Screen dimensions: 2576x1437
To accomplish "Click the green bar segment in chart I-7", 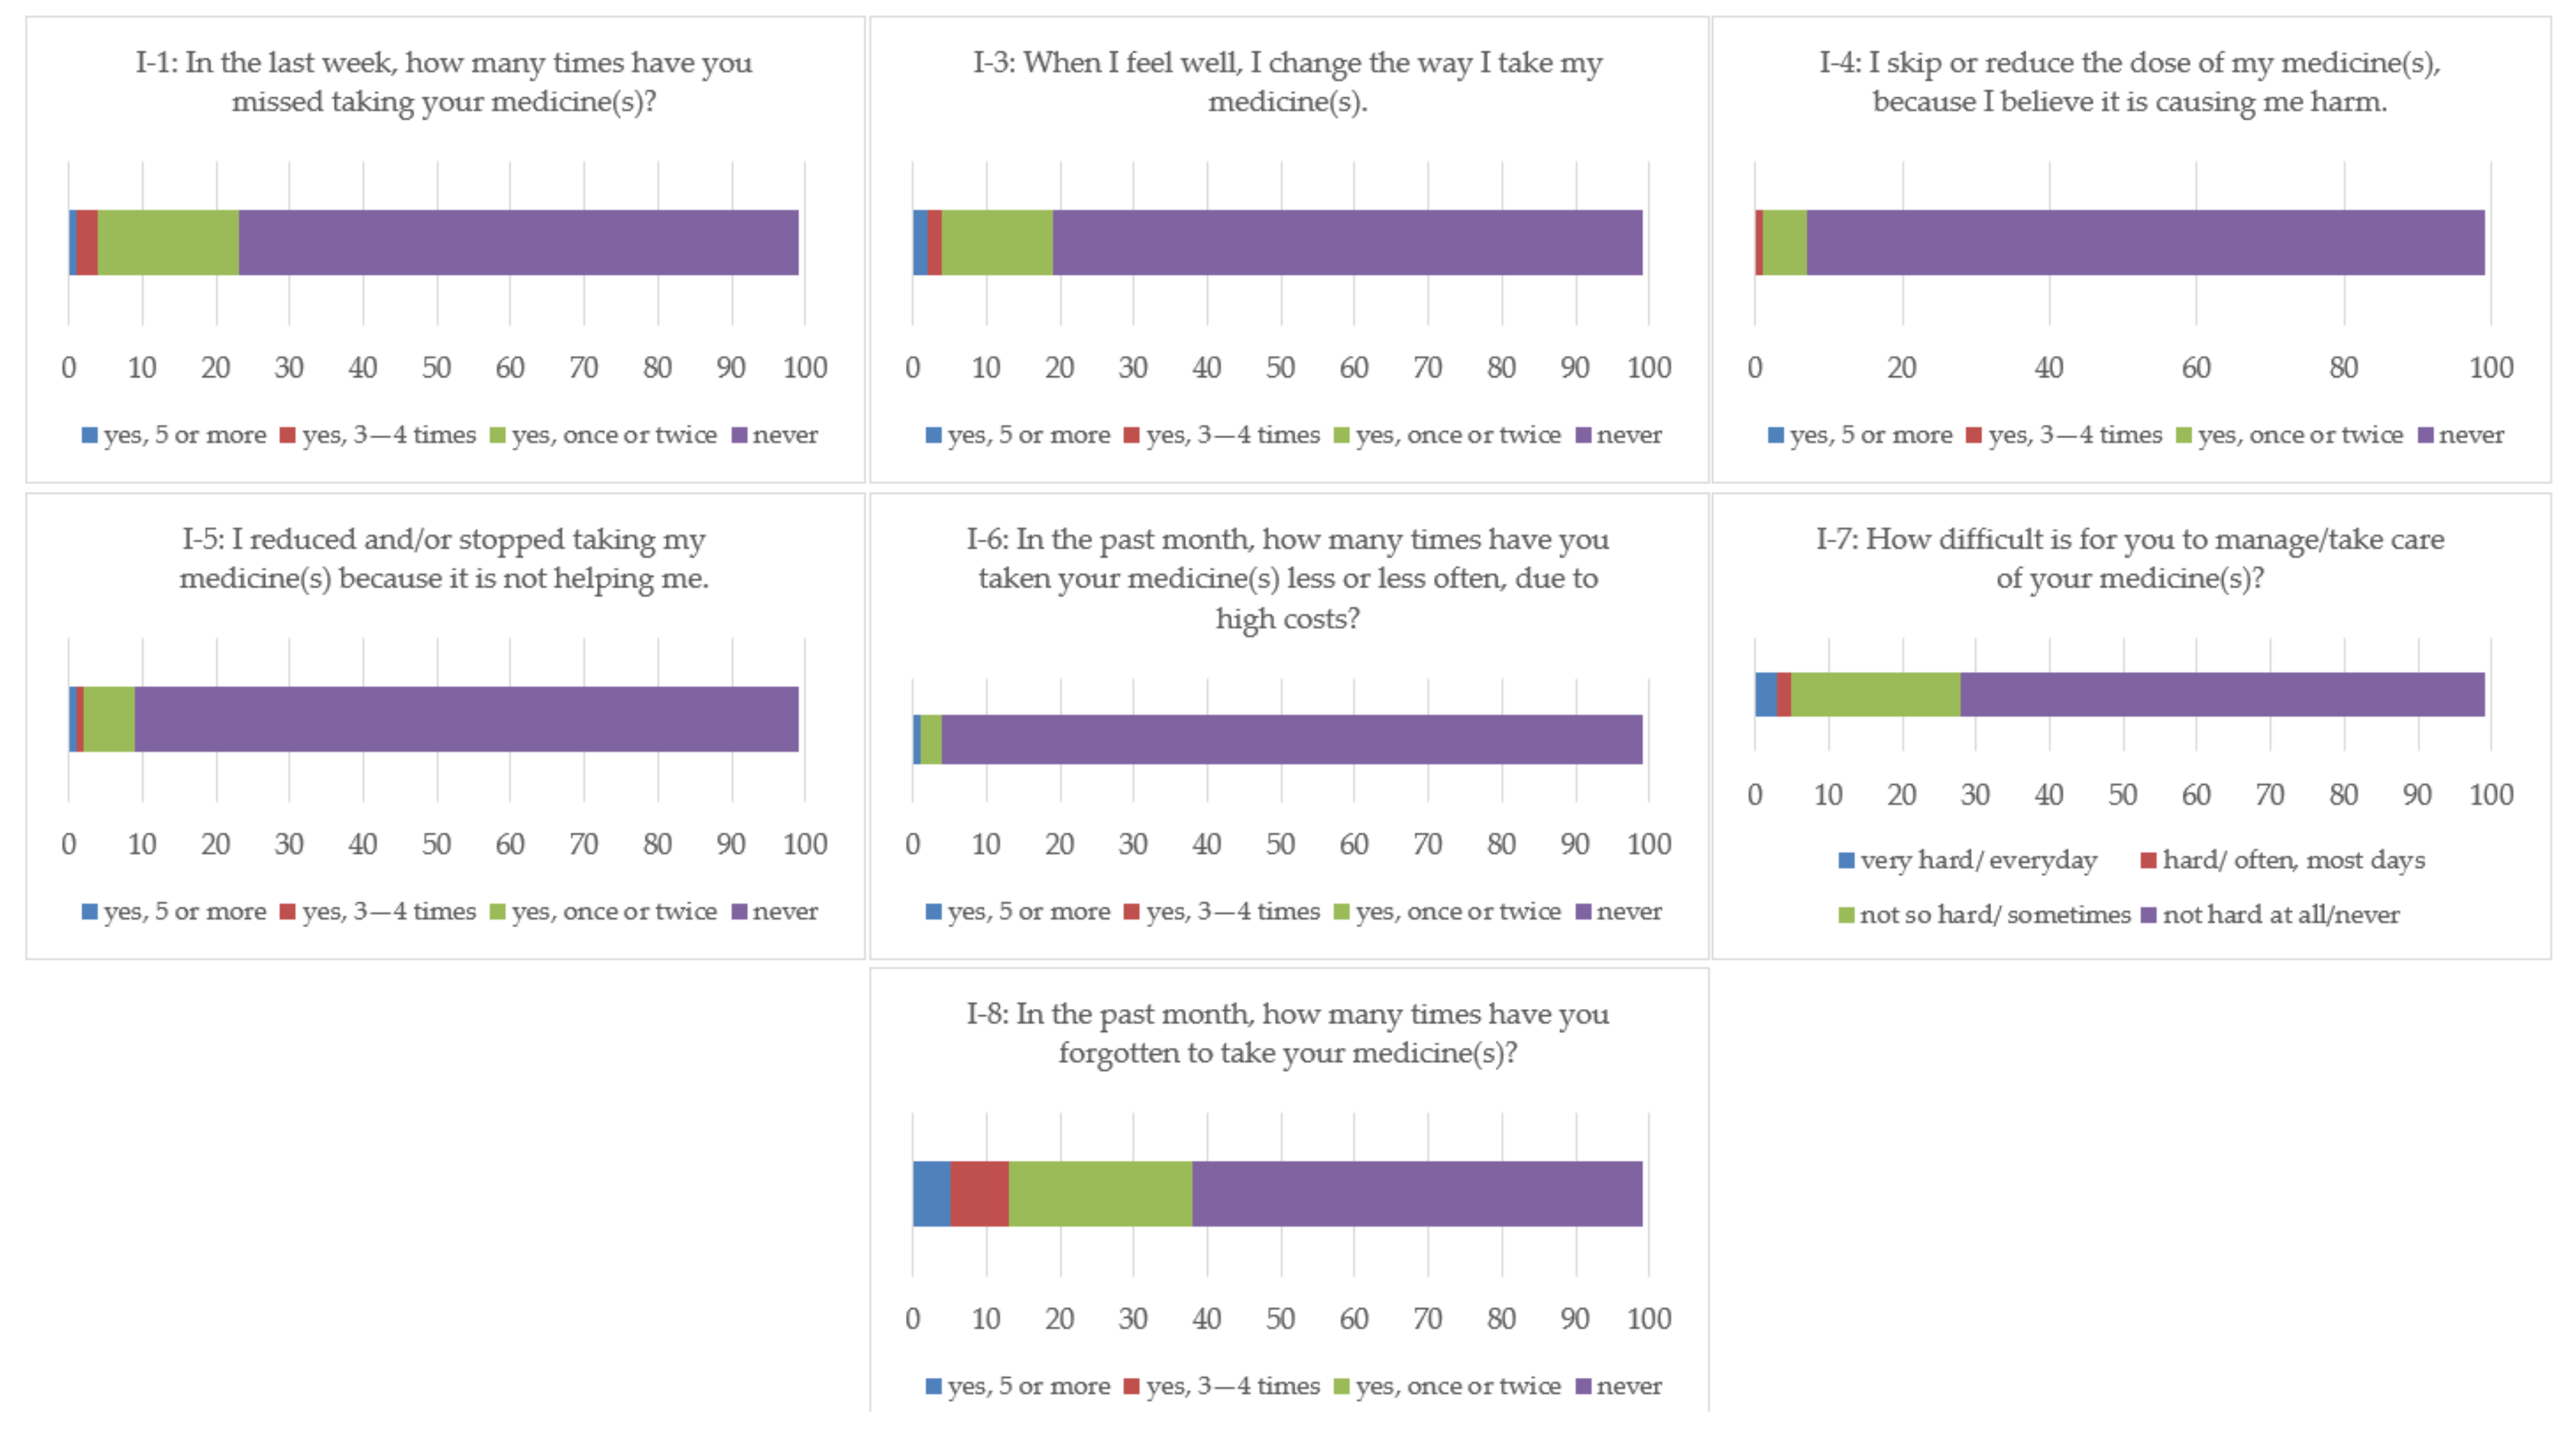I will pyautogui.click(x=1875, y=694).
